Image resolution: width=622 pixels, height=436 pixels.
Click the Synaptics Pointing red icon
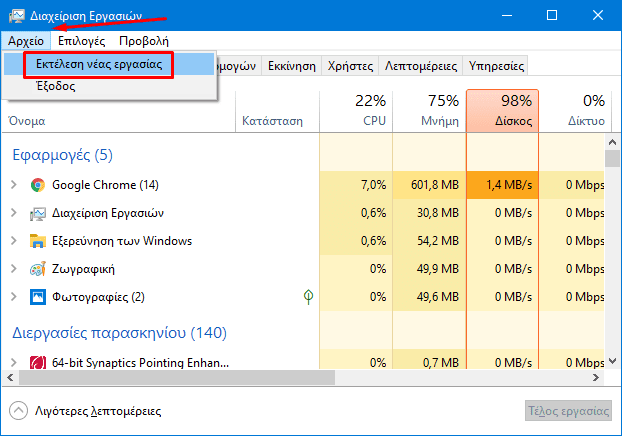click(38, 362)
